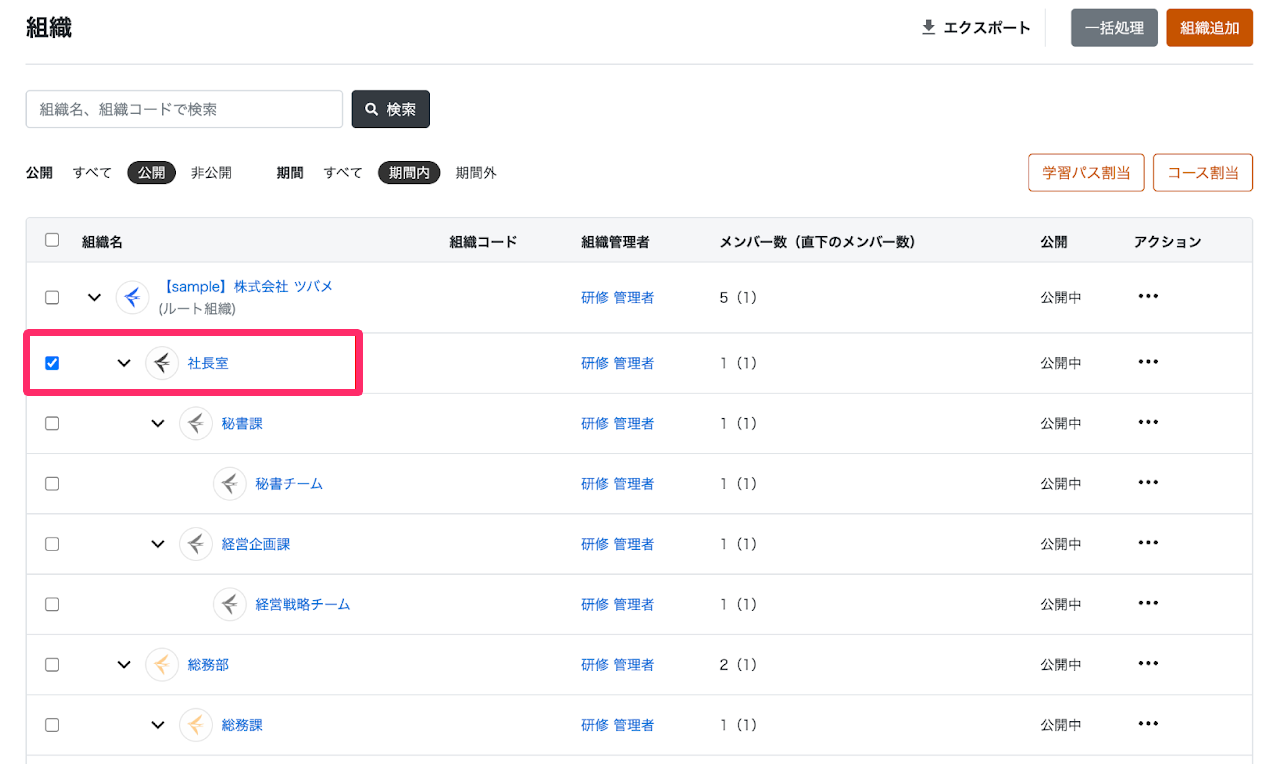Screen dimensions: 1287x764
Task: Check the 【sample】株式会社 ツバメ row checkbox
Action: 52,297
